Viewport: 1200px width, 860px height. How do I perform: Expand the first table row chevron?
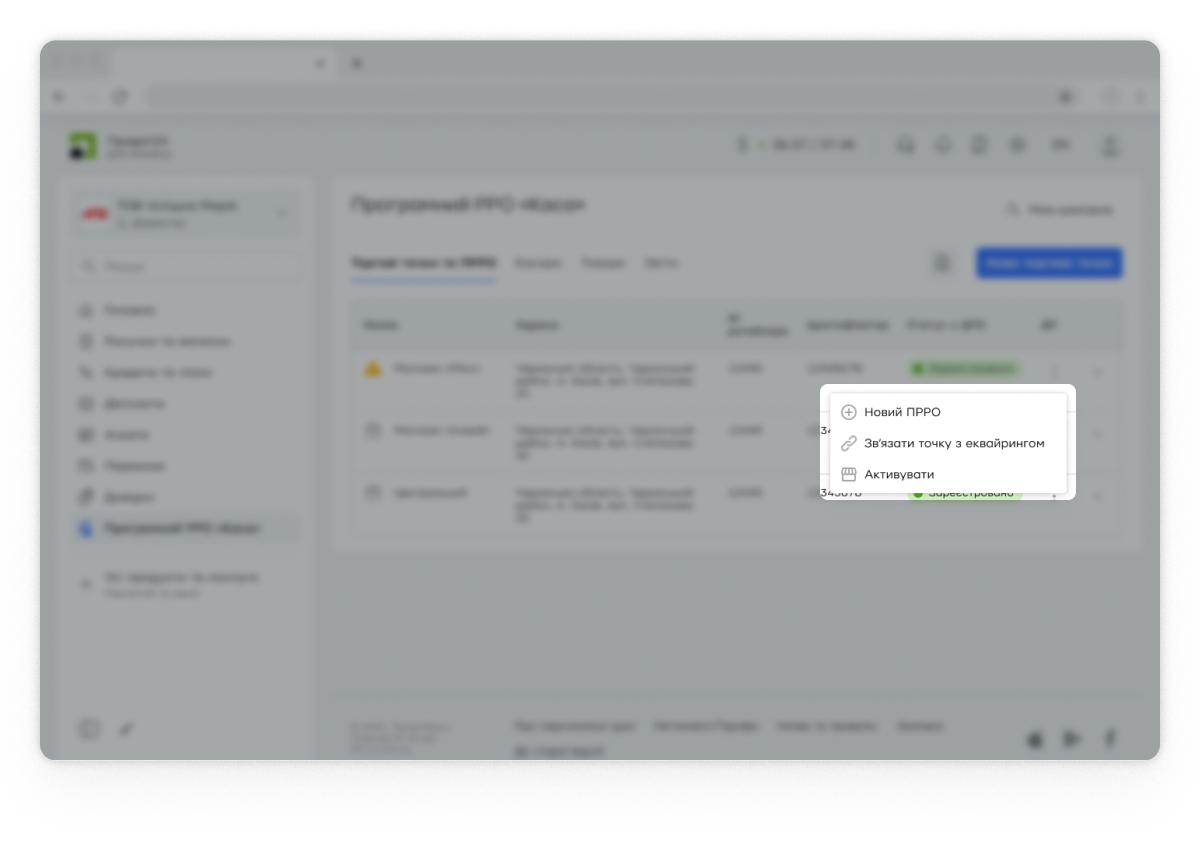pos(1097,372)
